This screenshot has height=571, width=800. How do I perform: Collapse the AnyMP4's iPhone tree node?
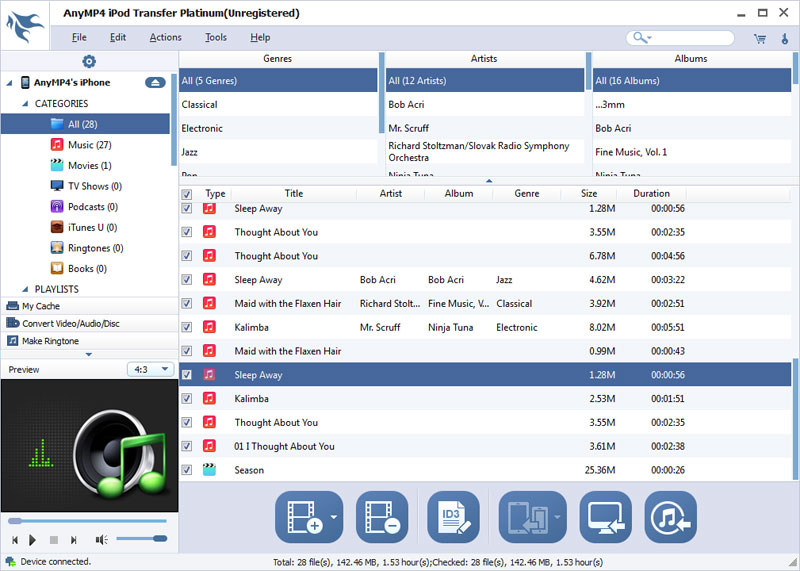coord(9,83)
